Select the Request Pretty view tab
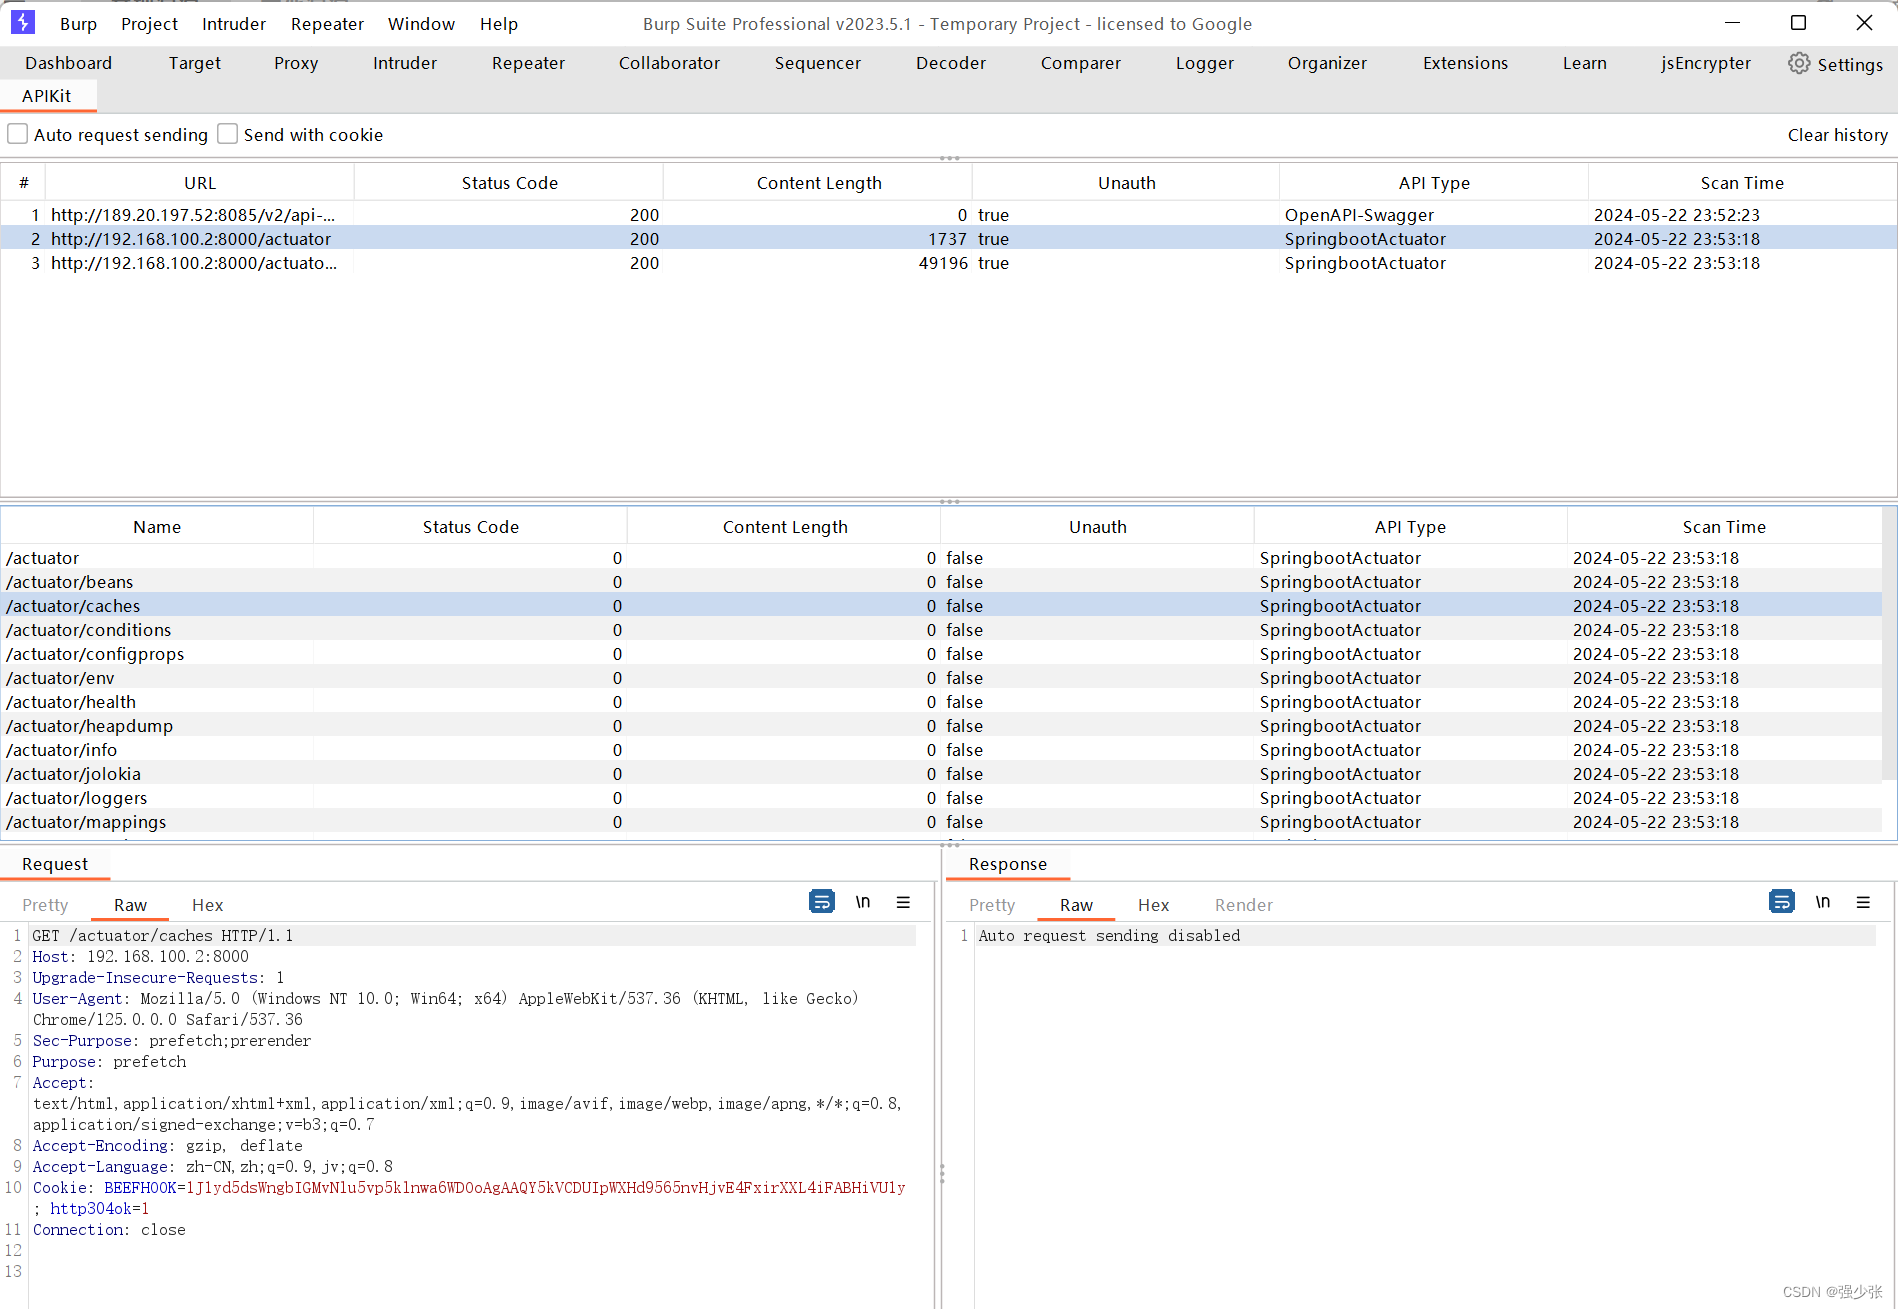Image resolution: width=1898 pixels, height=1309 pixels. pos(45,905)
